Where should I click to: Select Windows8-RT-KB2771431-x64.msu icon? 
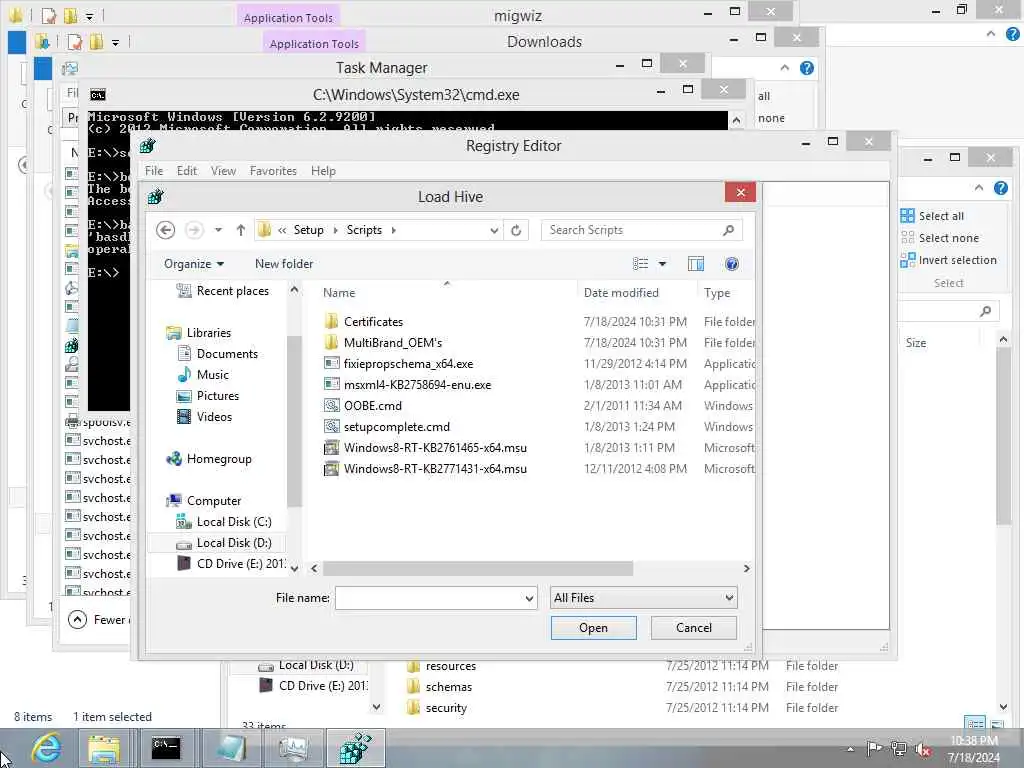point(332,468)
